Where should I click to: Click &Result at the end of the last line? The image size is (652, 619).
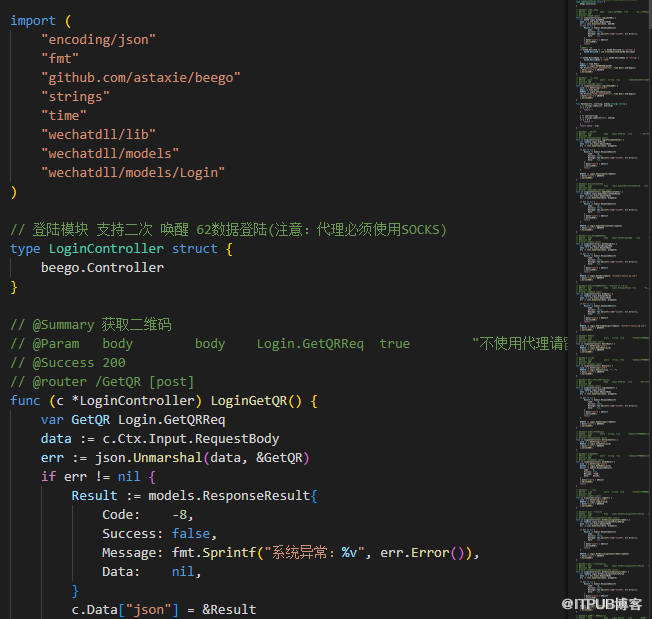click(229, 610)
